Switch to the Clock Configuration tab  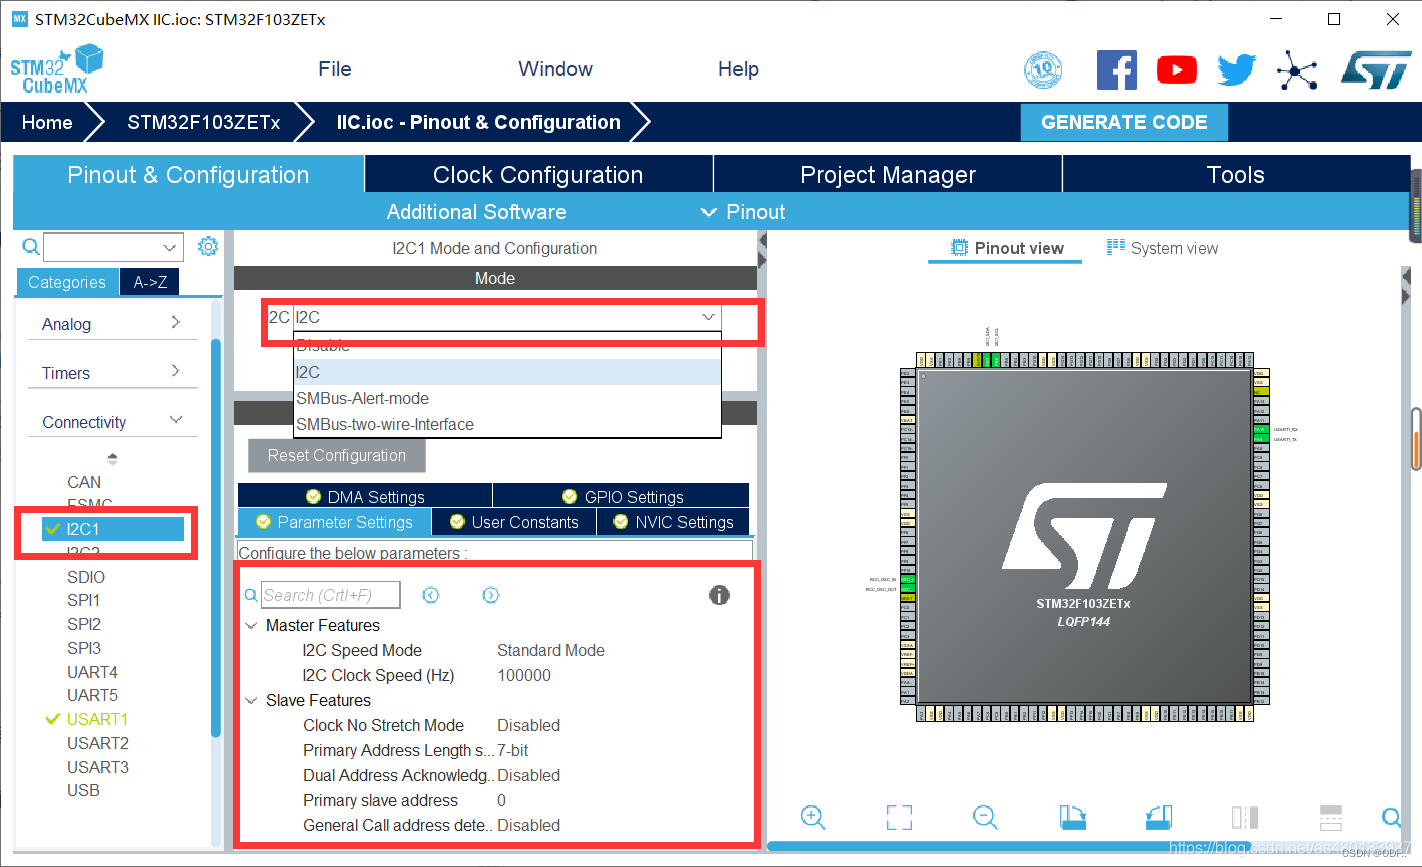tap(538, 174)
